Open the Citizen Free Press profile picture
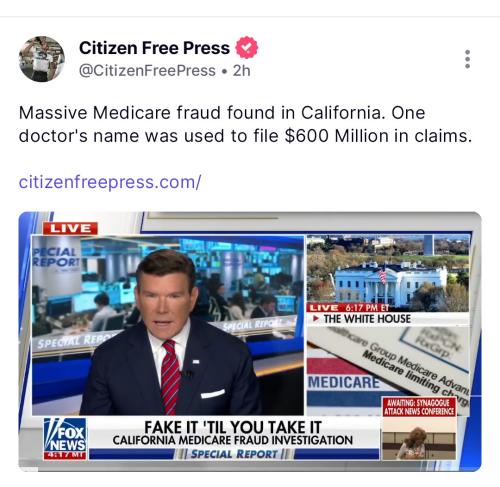 [x=42, y=59]
